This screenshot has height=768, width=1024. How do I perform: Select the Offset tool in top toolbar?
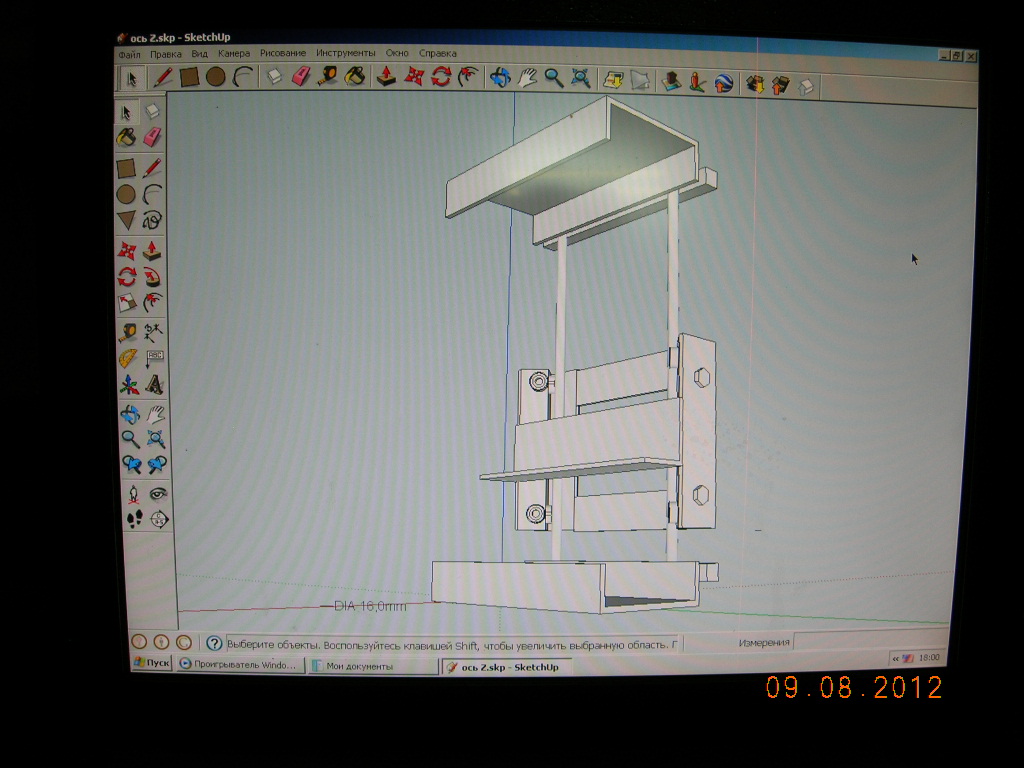coord(468,77)
